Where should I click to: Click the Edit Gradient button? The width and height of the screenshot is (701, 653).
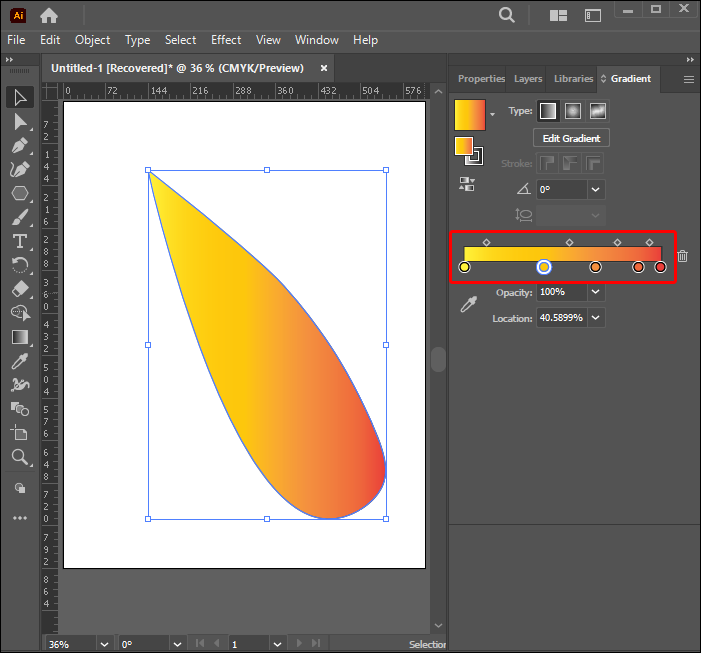pyautogui.click(x=571, y=138)
